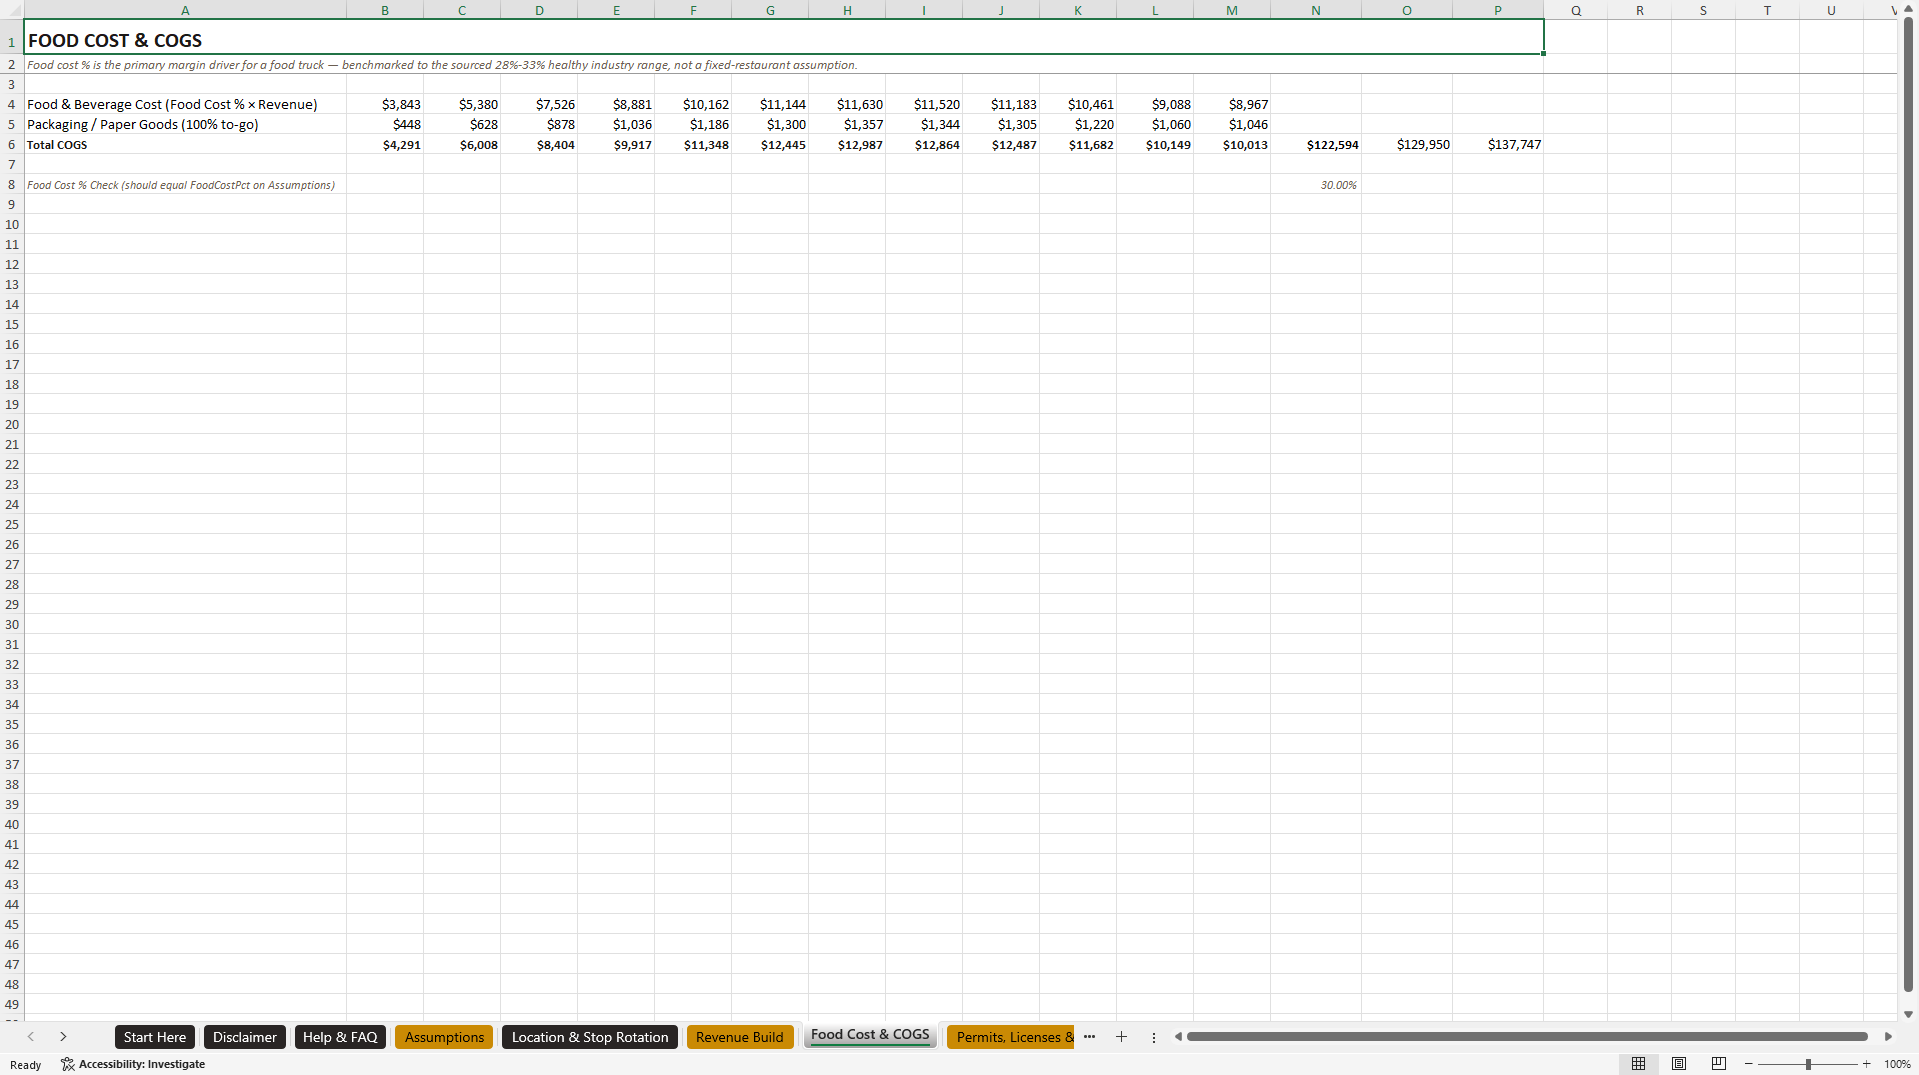Select the Food & Beverage Cost label cell

pos(185,104)
